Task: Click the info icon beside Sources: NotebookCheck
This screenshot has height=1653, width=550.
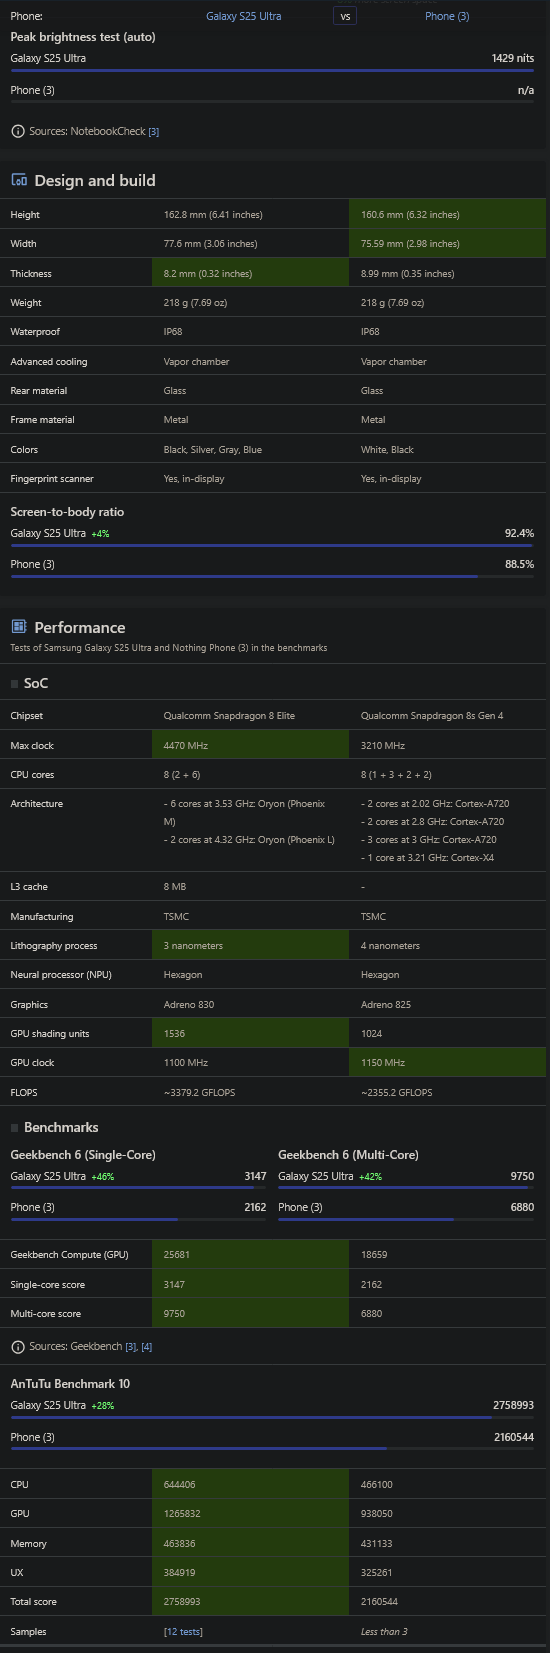Action: coord(17,131)
